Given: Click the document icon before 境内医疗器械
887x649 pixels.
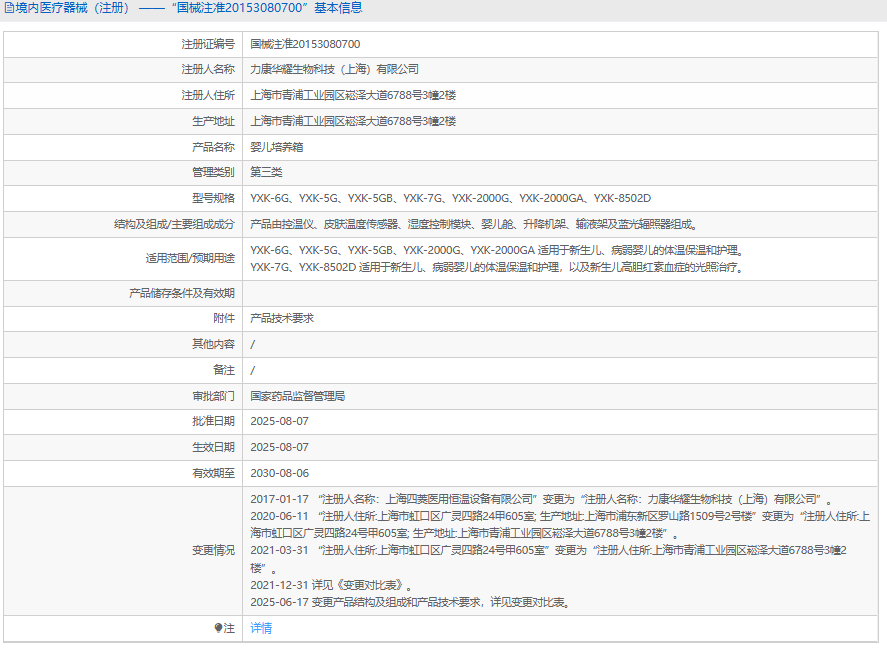Looking at the screenshot, I should [9, 8].
